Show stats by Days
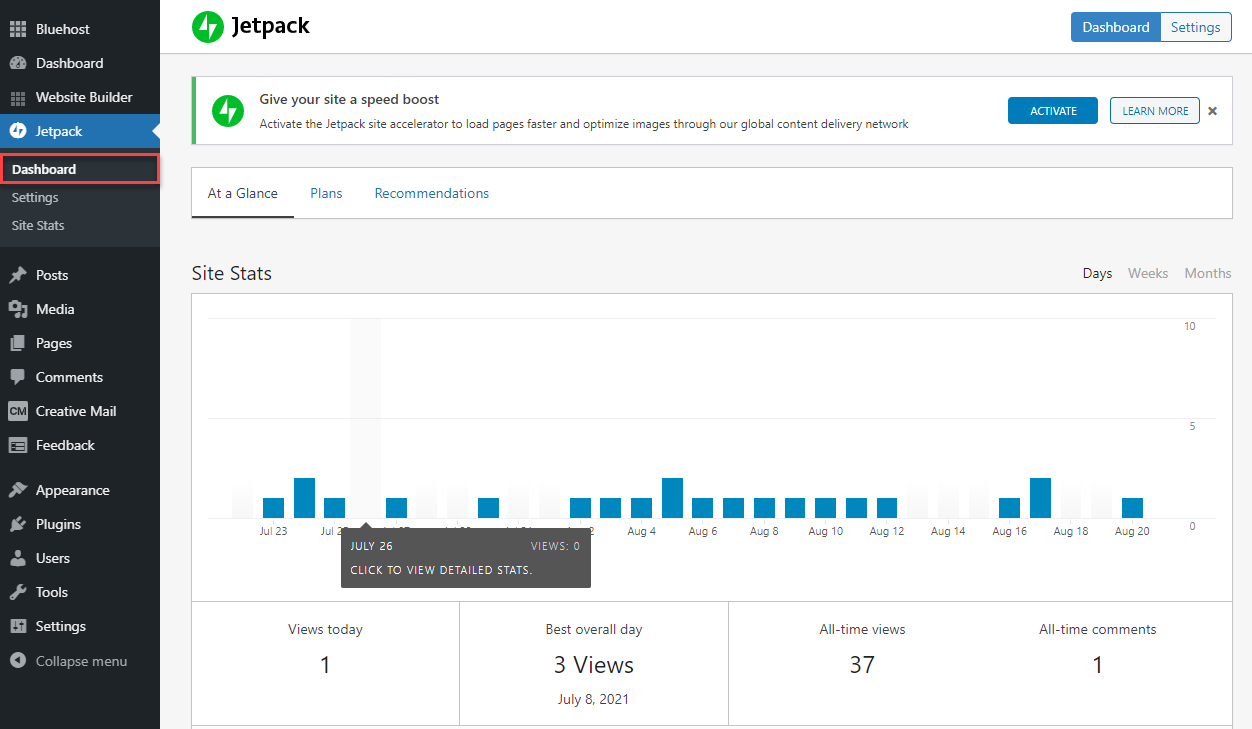Viewport: 1252px width, 729px height. tap(1097, 273)
